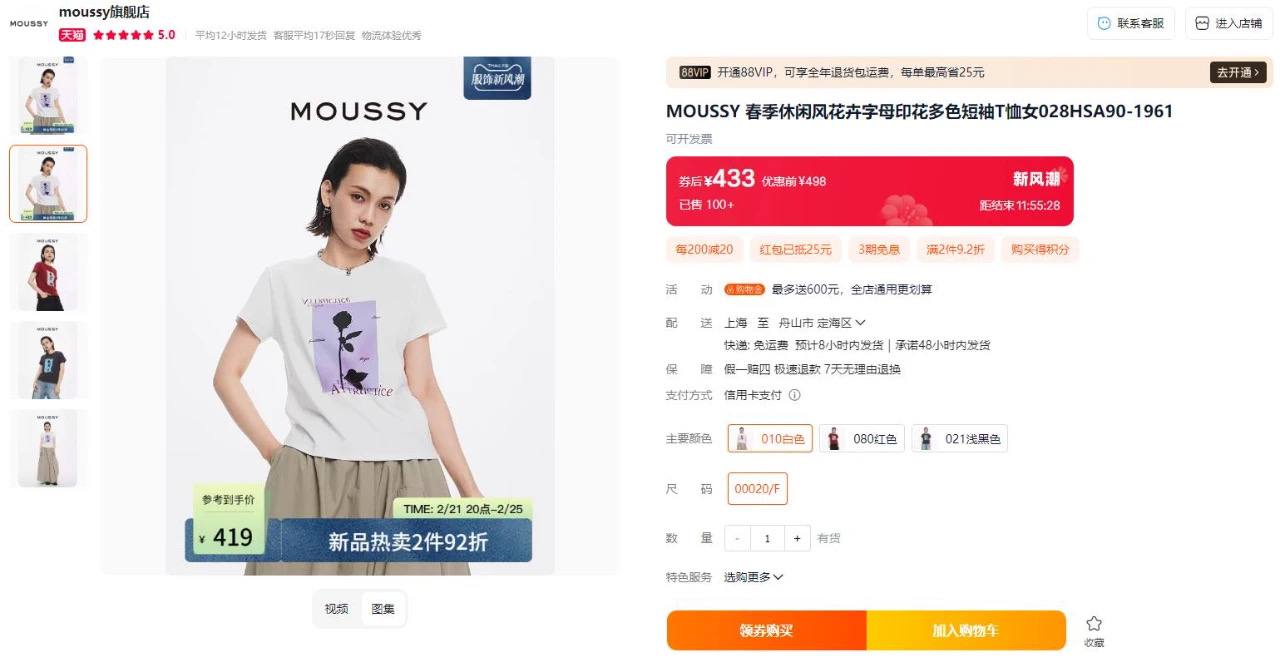Click the 领券购买 button
Image resolution: width=1280 pixels, height=661 pixels.
coord(767,631)
